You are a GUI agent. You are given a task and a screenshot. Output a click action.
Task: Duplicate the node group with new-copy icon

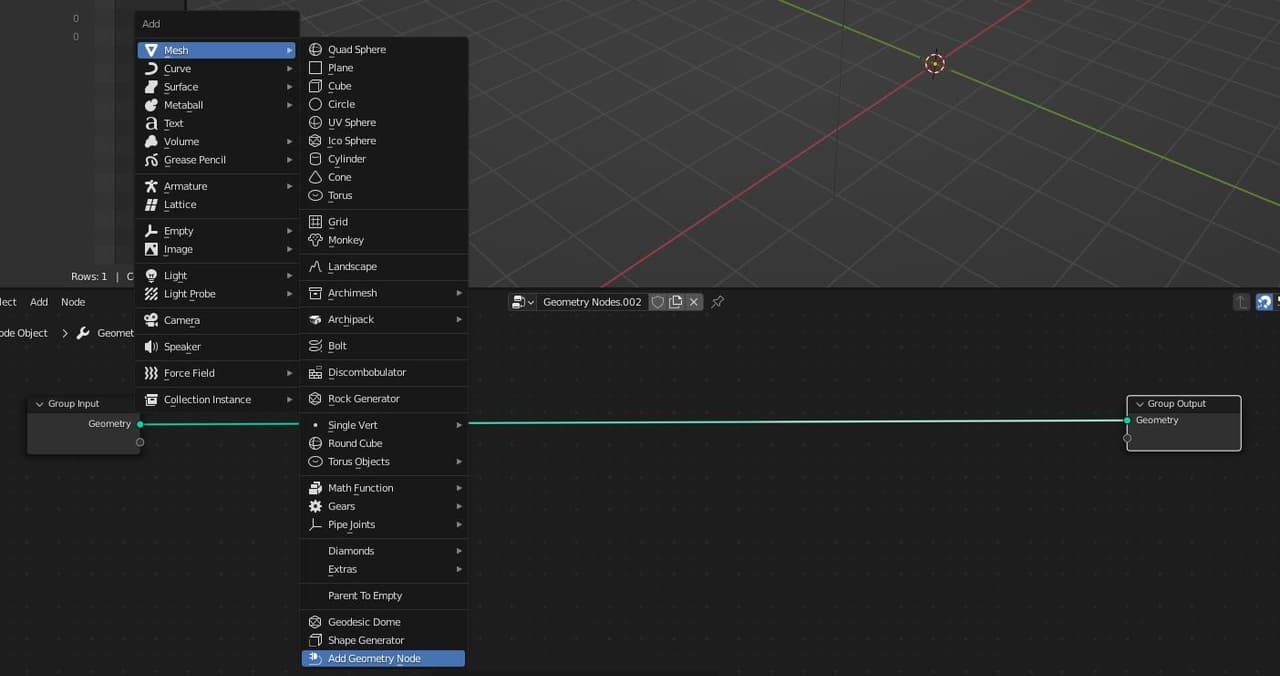click(676, 302)
